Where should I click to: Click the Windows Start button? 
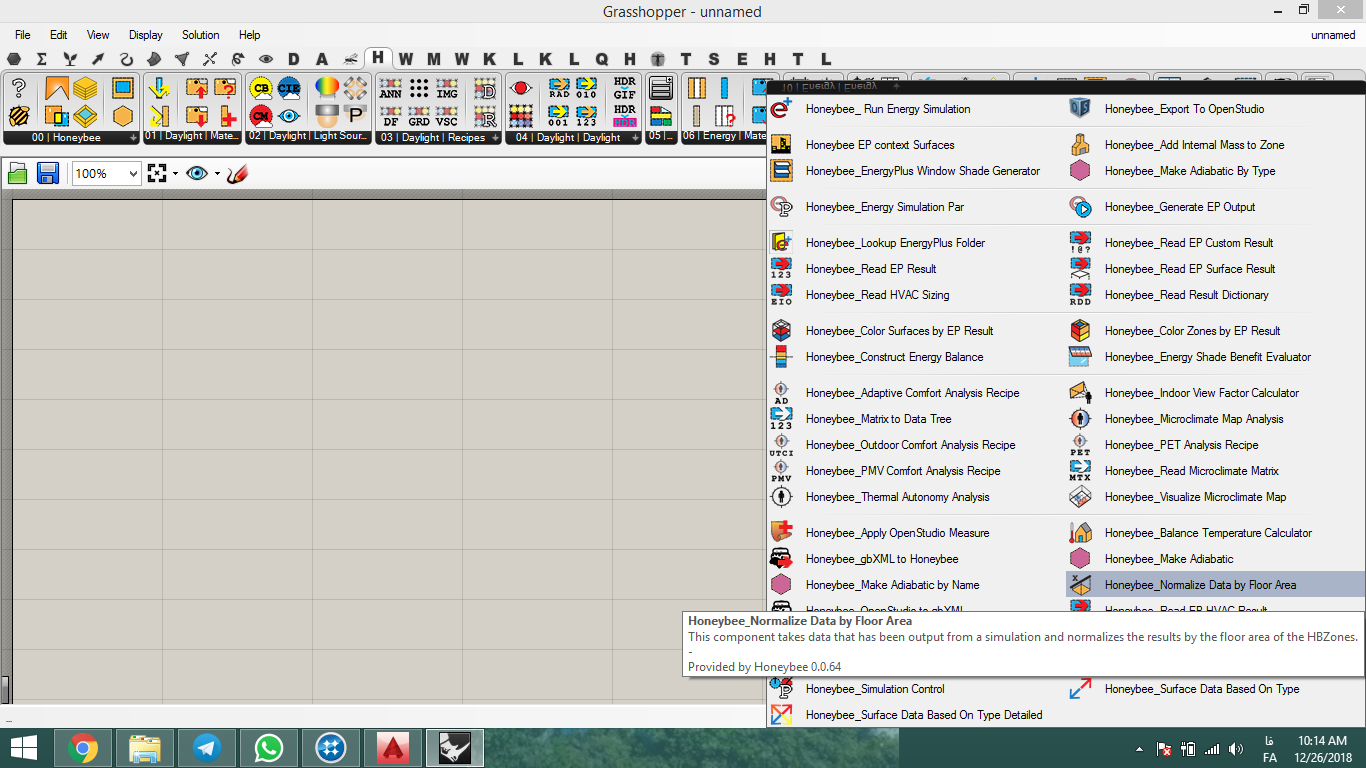point(23,747)
